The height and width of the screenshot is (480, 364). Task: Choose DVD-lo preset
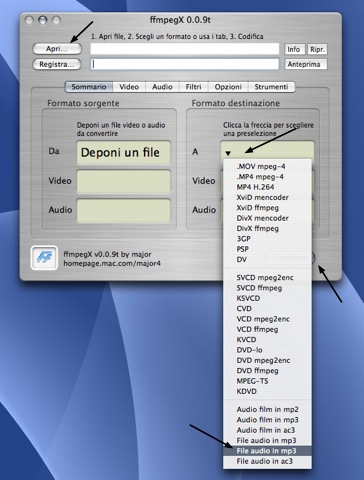pos(267,350)
